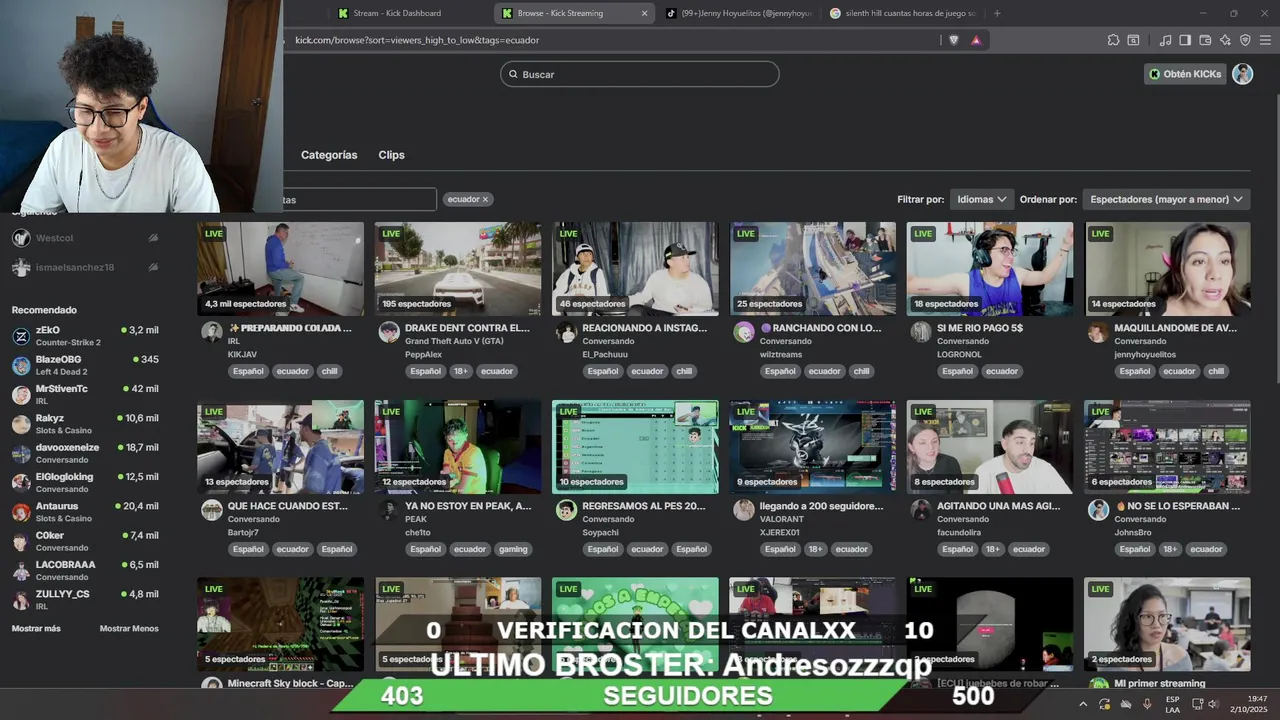Screen dimensions: 1280x720
Task: Click the microphone tray icon
Action: pyautogui.click(x=1147, y=704)
